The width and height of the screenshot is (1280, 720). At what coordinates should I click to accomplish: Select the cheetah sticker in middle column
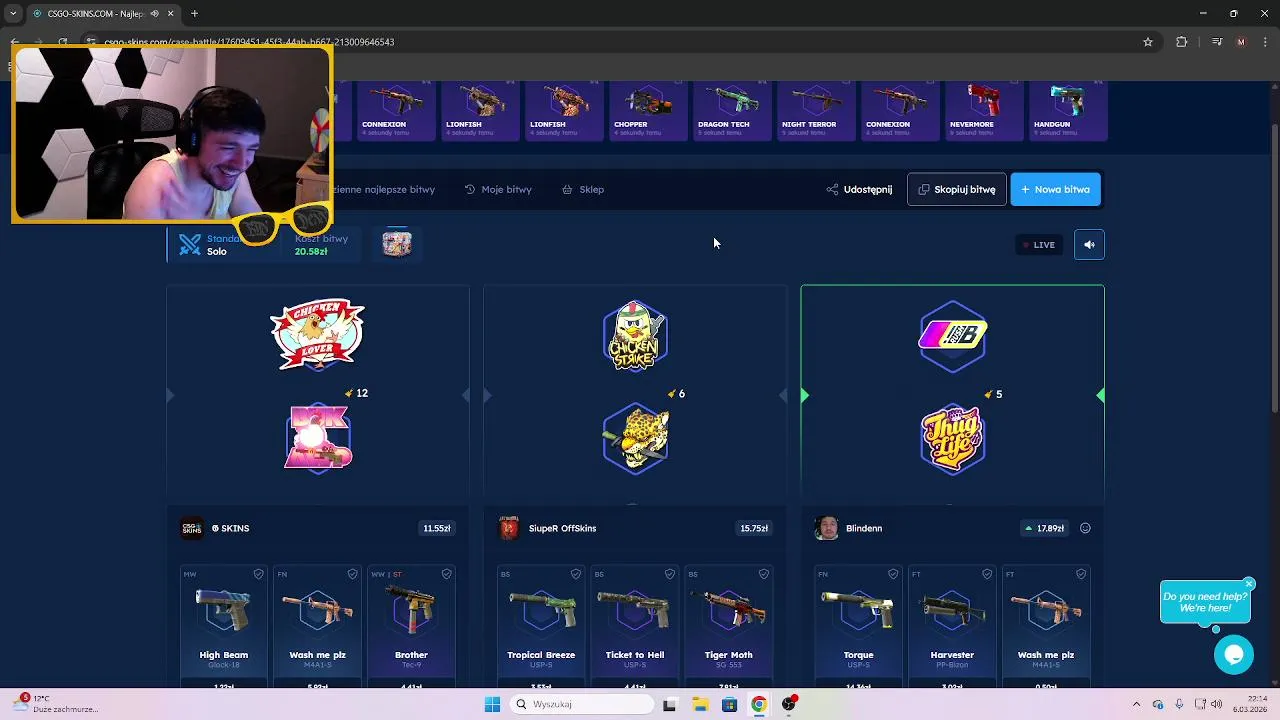tap(635, 438)
